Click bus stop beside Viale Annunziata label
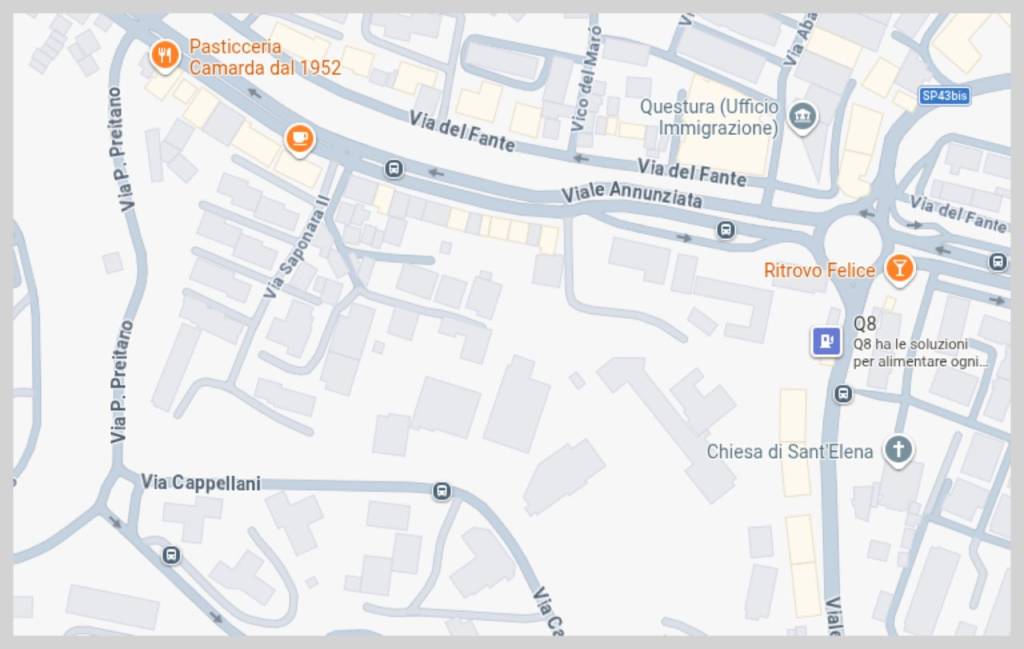 point(726,230)
